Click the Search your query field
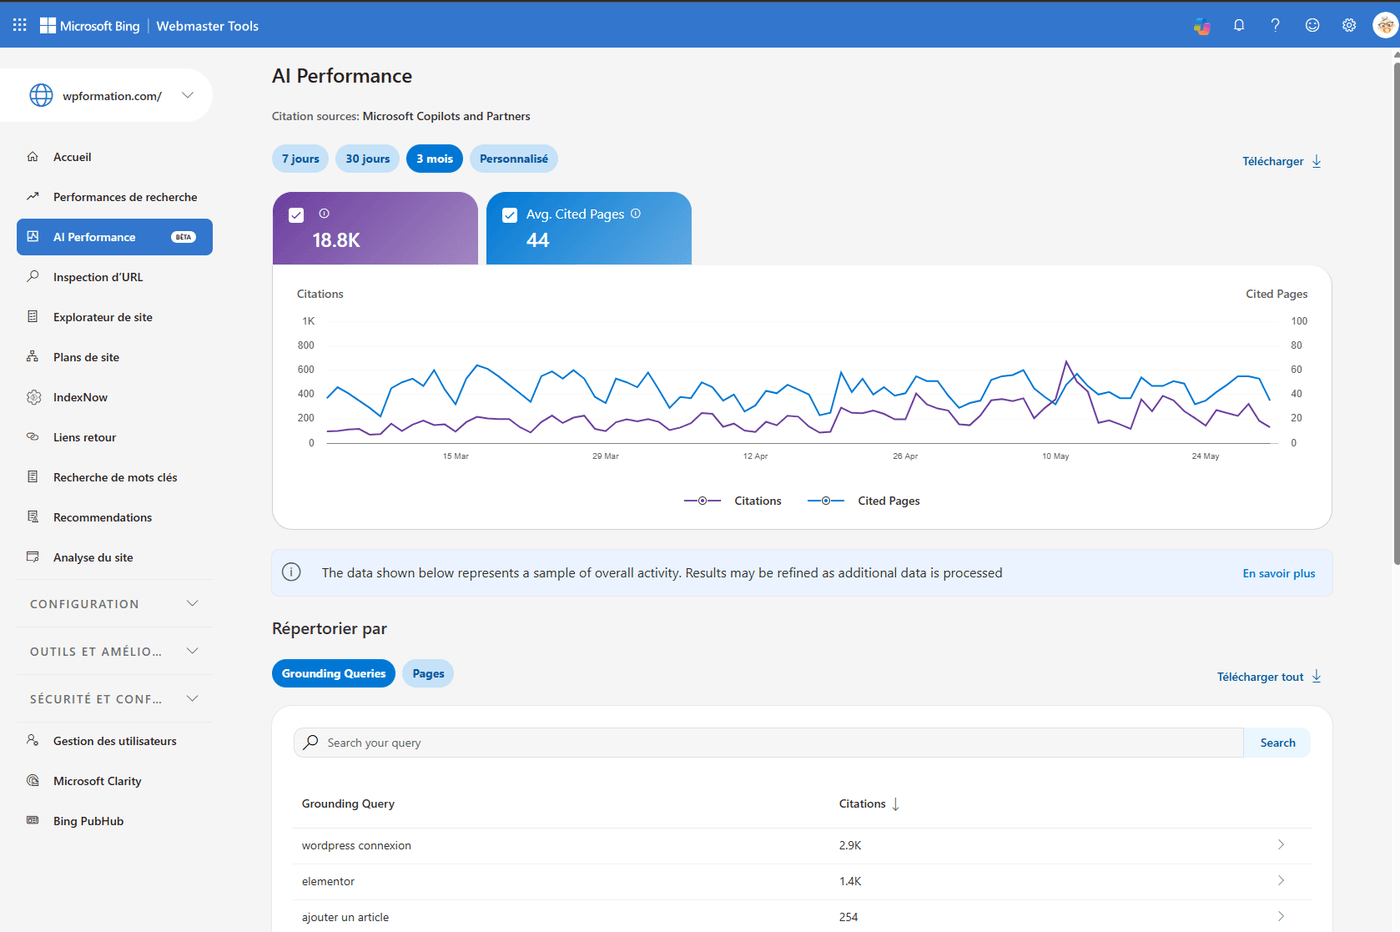This screenshot has height=932, width=1400. tap(769, 742)
